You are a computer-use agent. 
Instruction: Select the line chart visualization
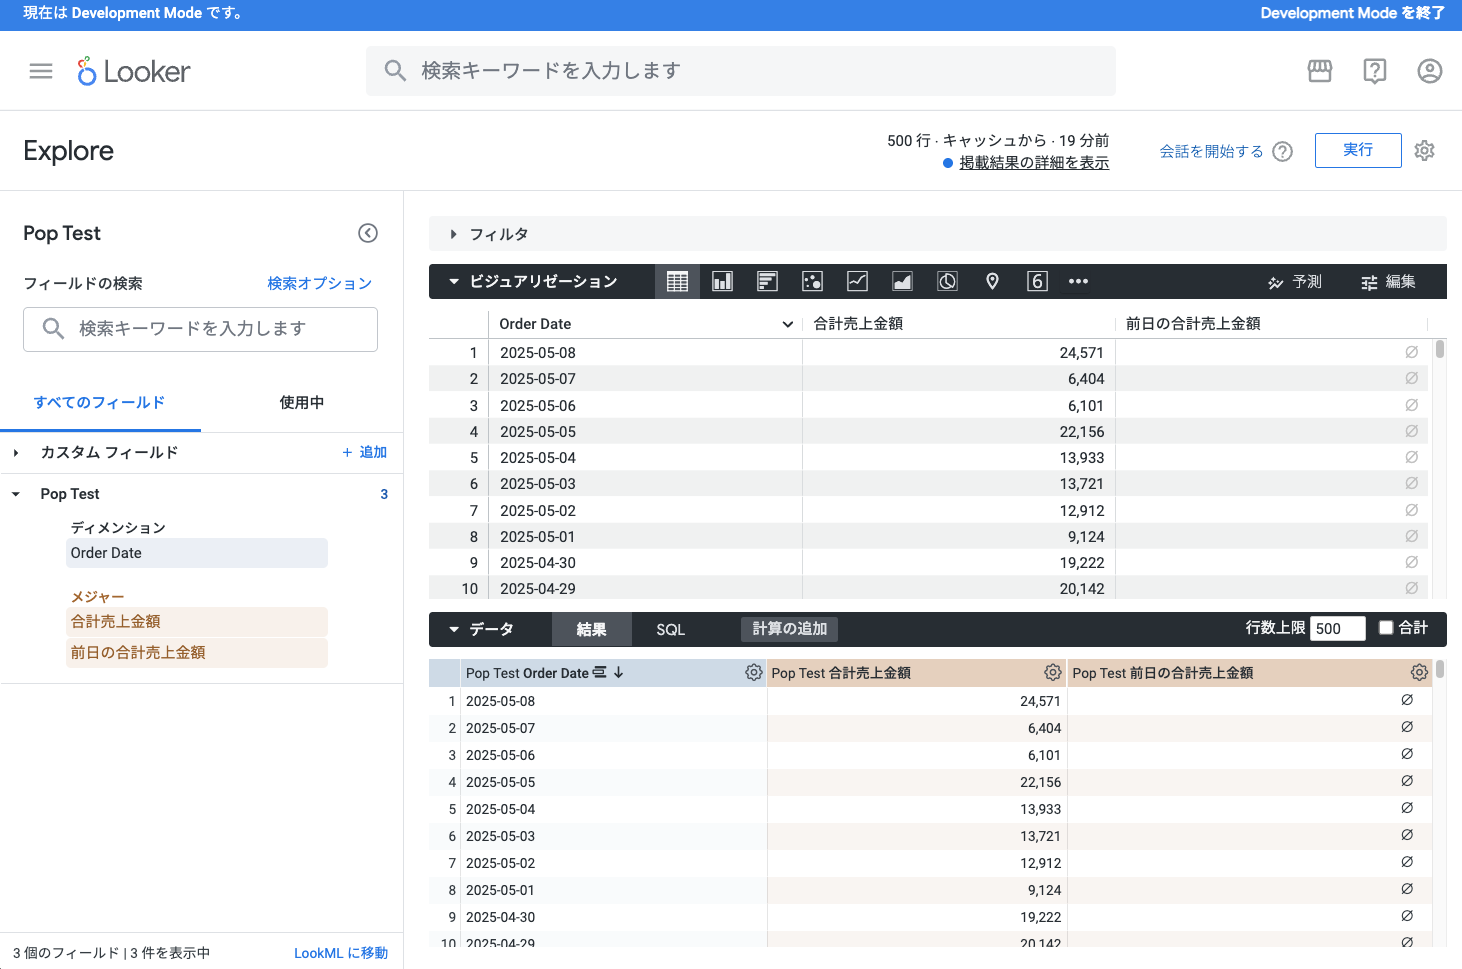(857, 282)
